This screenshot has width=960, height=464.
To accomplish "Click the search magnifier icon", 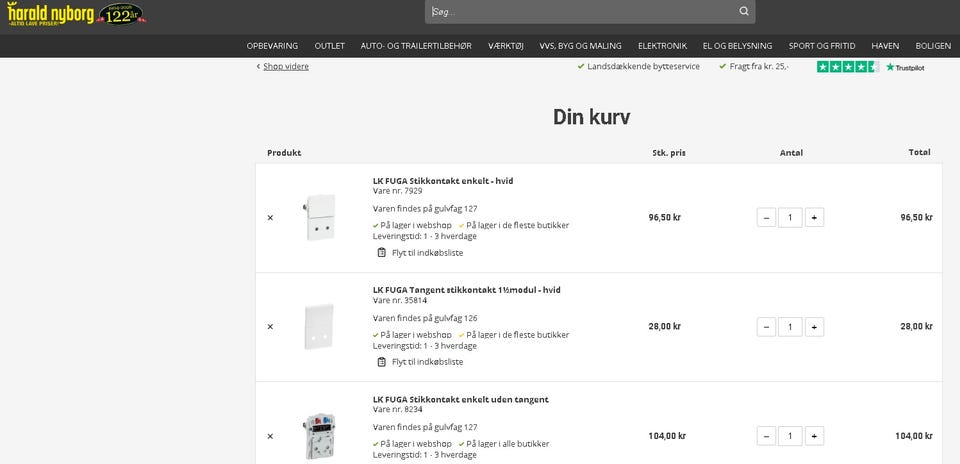I will coord(743,12).
